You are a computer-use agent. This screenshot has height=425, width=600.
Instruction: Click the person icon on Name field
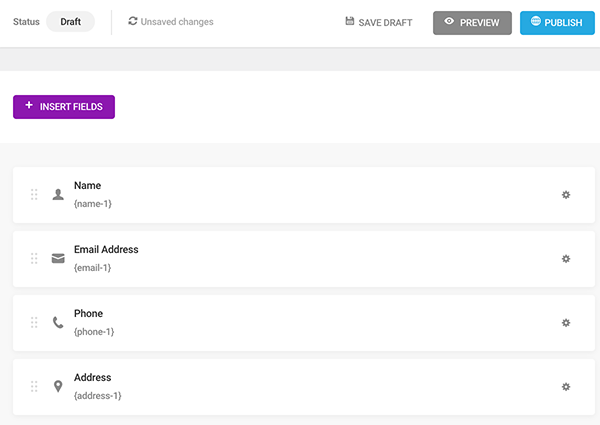tap(58, 195)
